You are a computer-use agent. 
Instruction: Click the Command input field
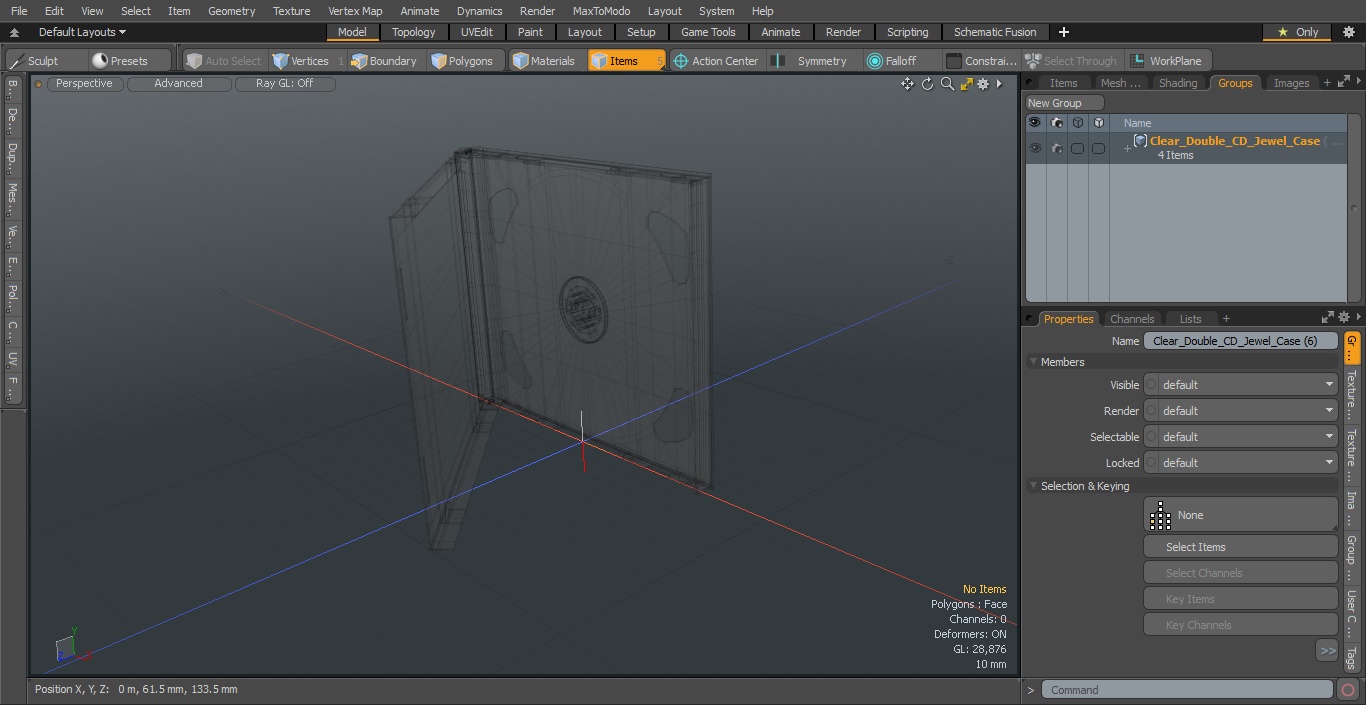coord(1186,690)
